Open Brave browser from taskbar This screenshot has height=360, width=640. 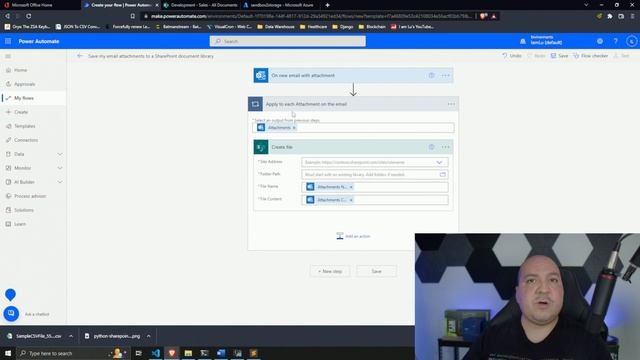point(172,353)
